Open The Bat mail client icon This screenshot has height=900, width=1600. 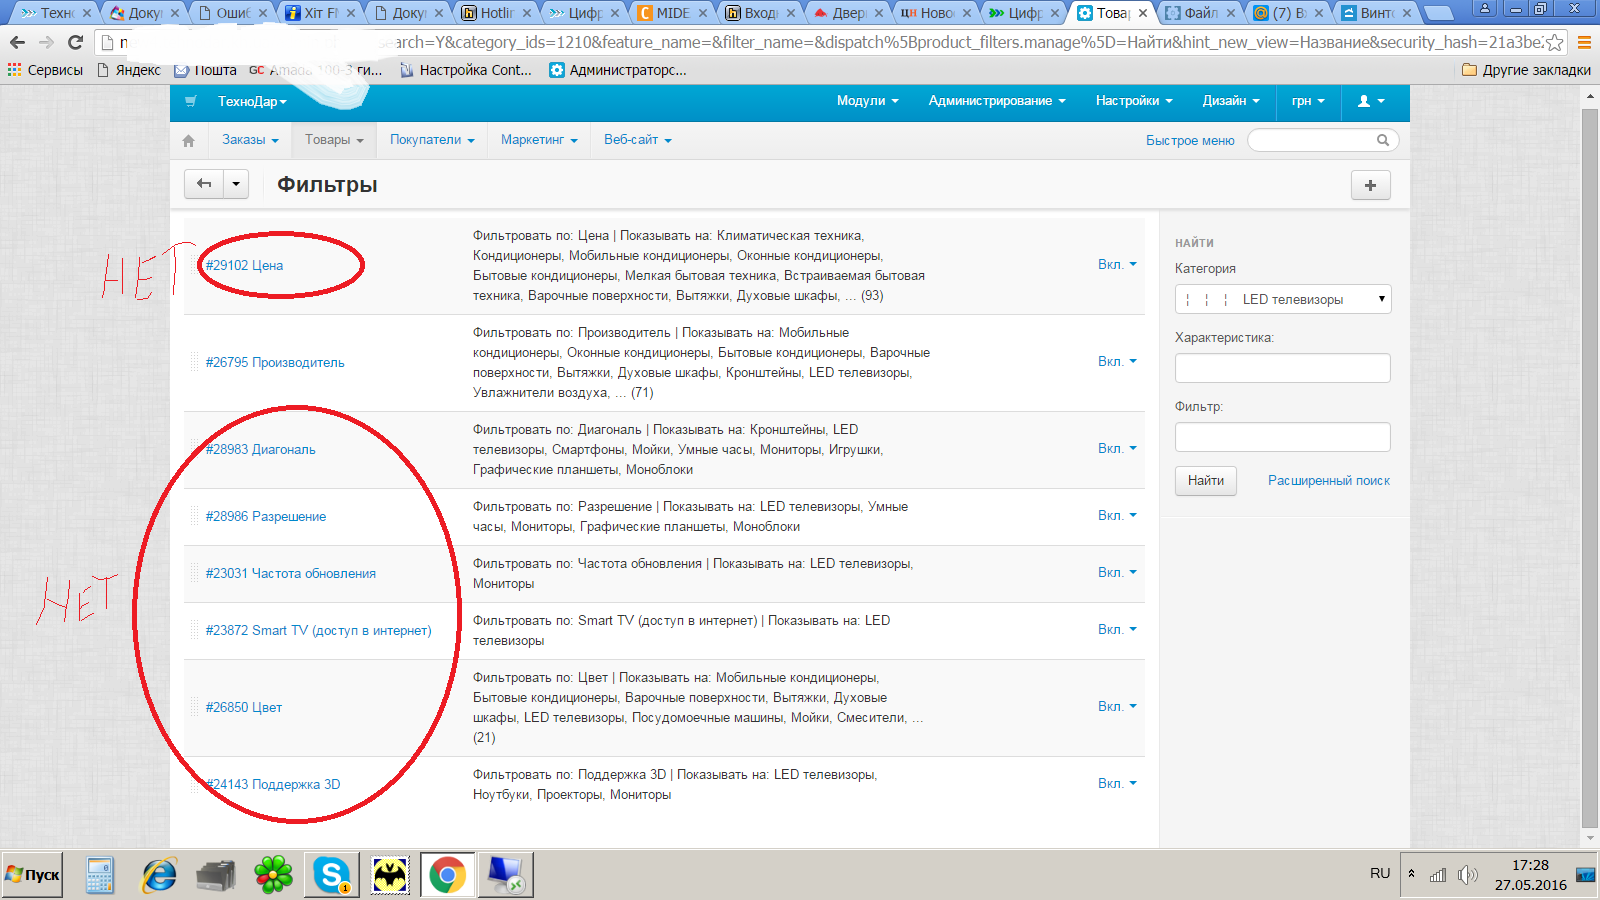tap(390, 875)
